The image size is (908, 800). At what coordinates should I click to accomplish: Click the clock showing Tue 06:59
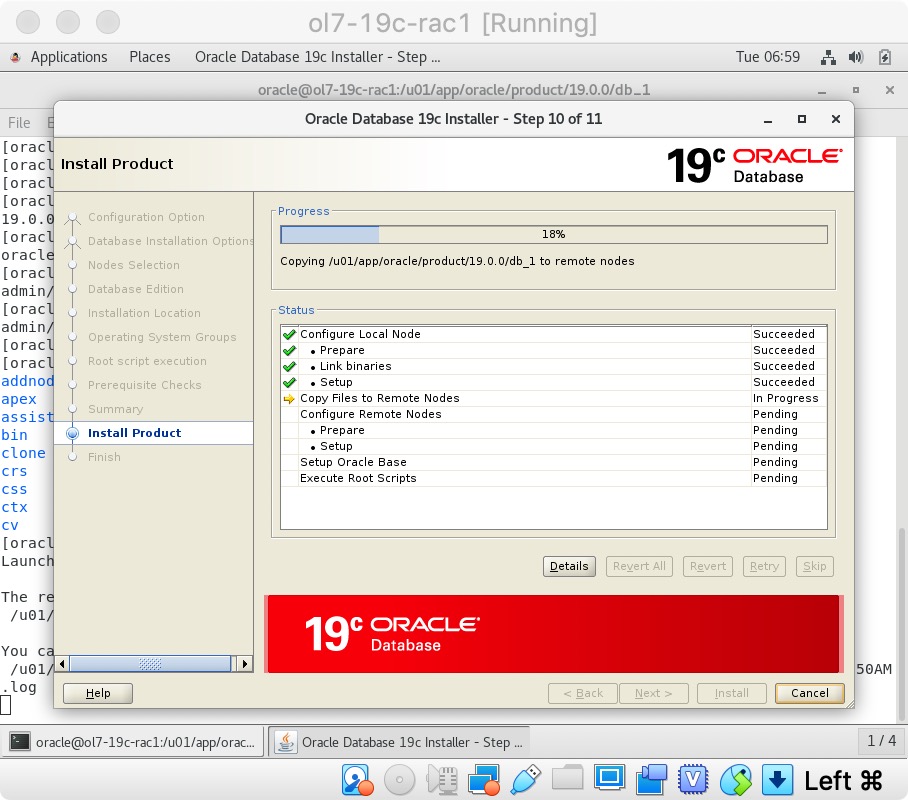(767, 57)
